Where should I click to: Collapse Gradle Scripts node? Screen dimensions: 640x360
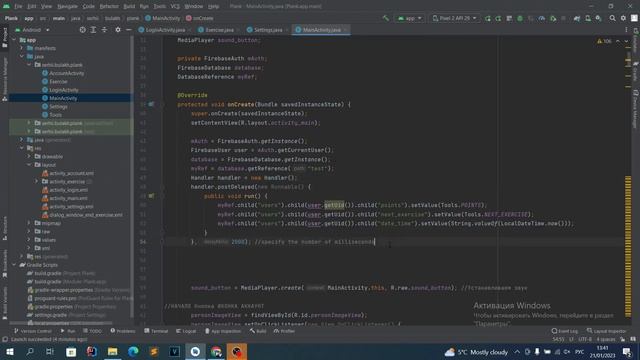pyautogui.click(x=14, y=265)
